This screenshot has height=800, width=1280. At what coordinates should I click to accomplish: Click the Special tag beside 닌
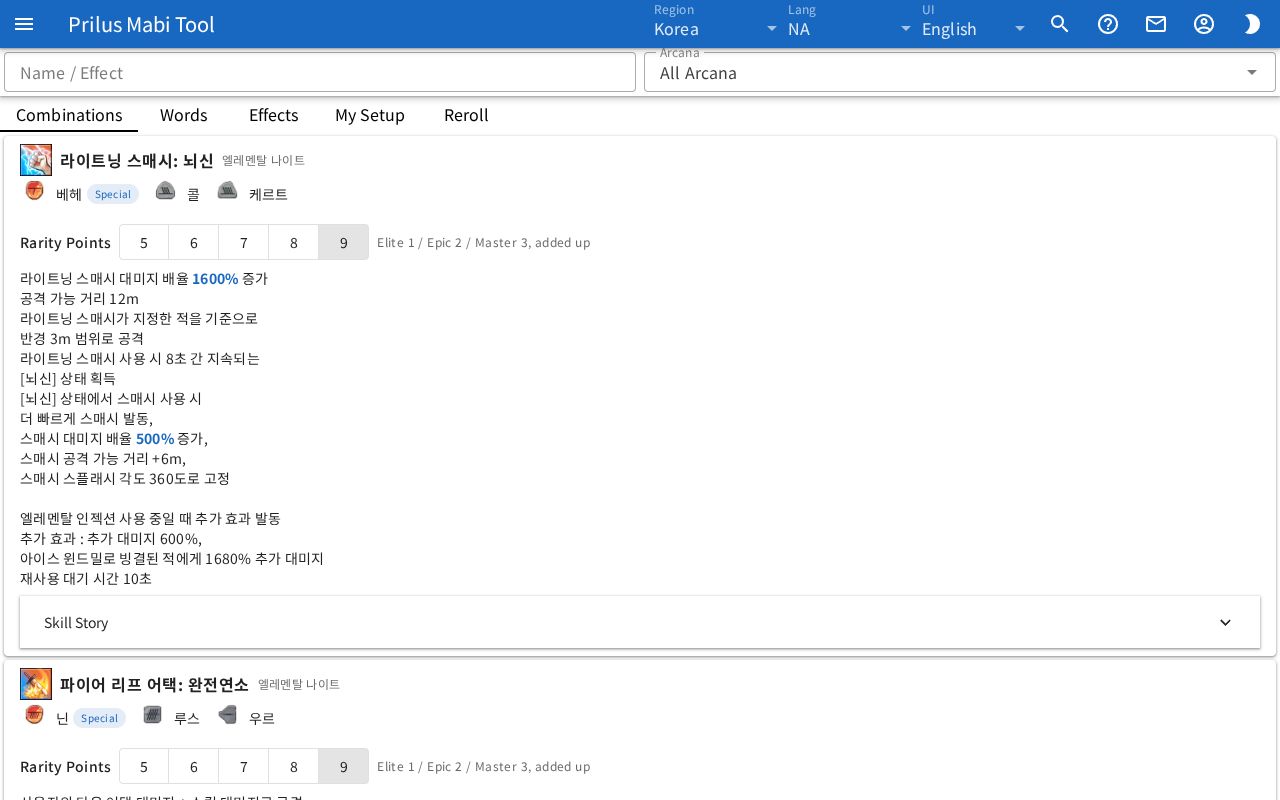[100, 718]
